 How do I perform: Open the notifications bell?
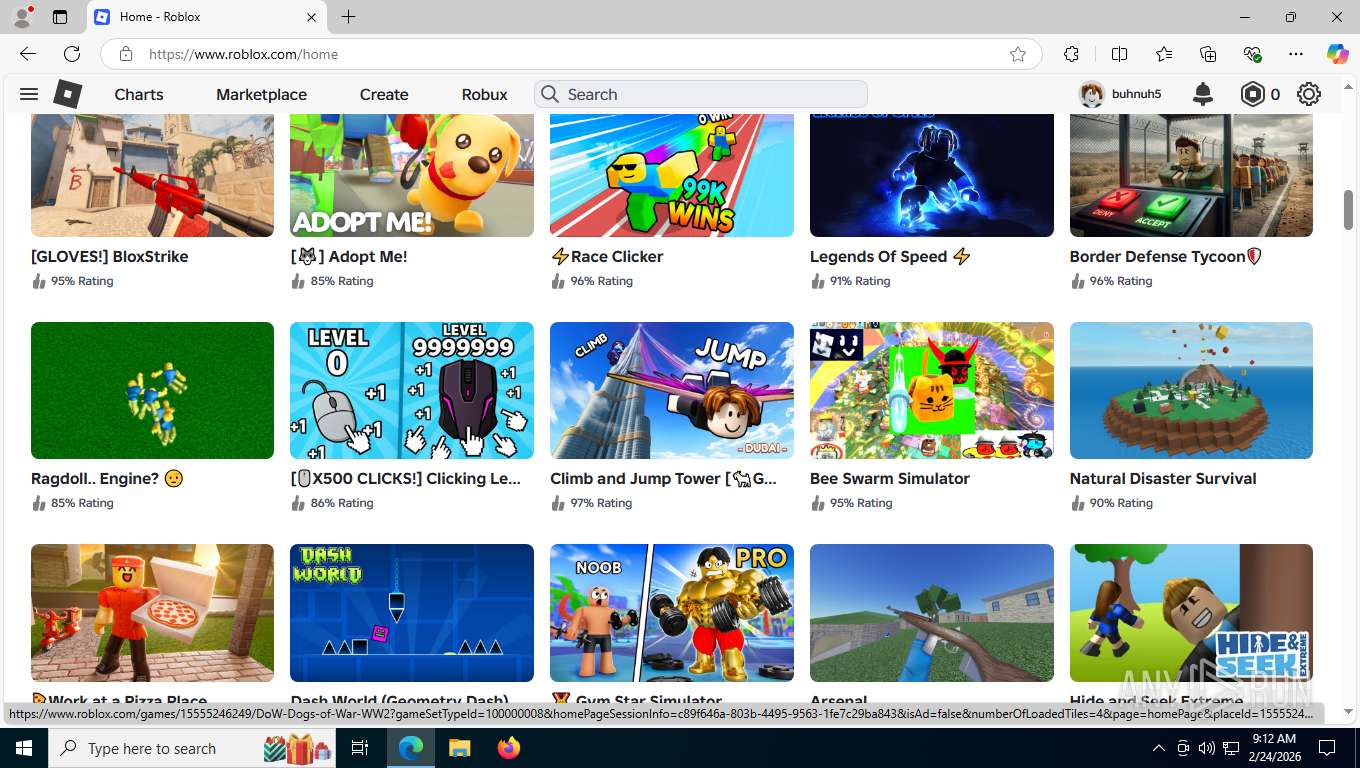pyautogui.click(x=1203, y=94)
